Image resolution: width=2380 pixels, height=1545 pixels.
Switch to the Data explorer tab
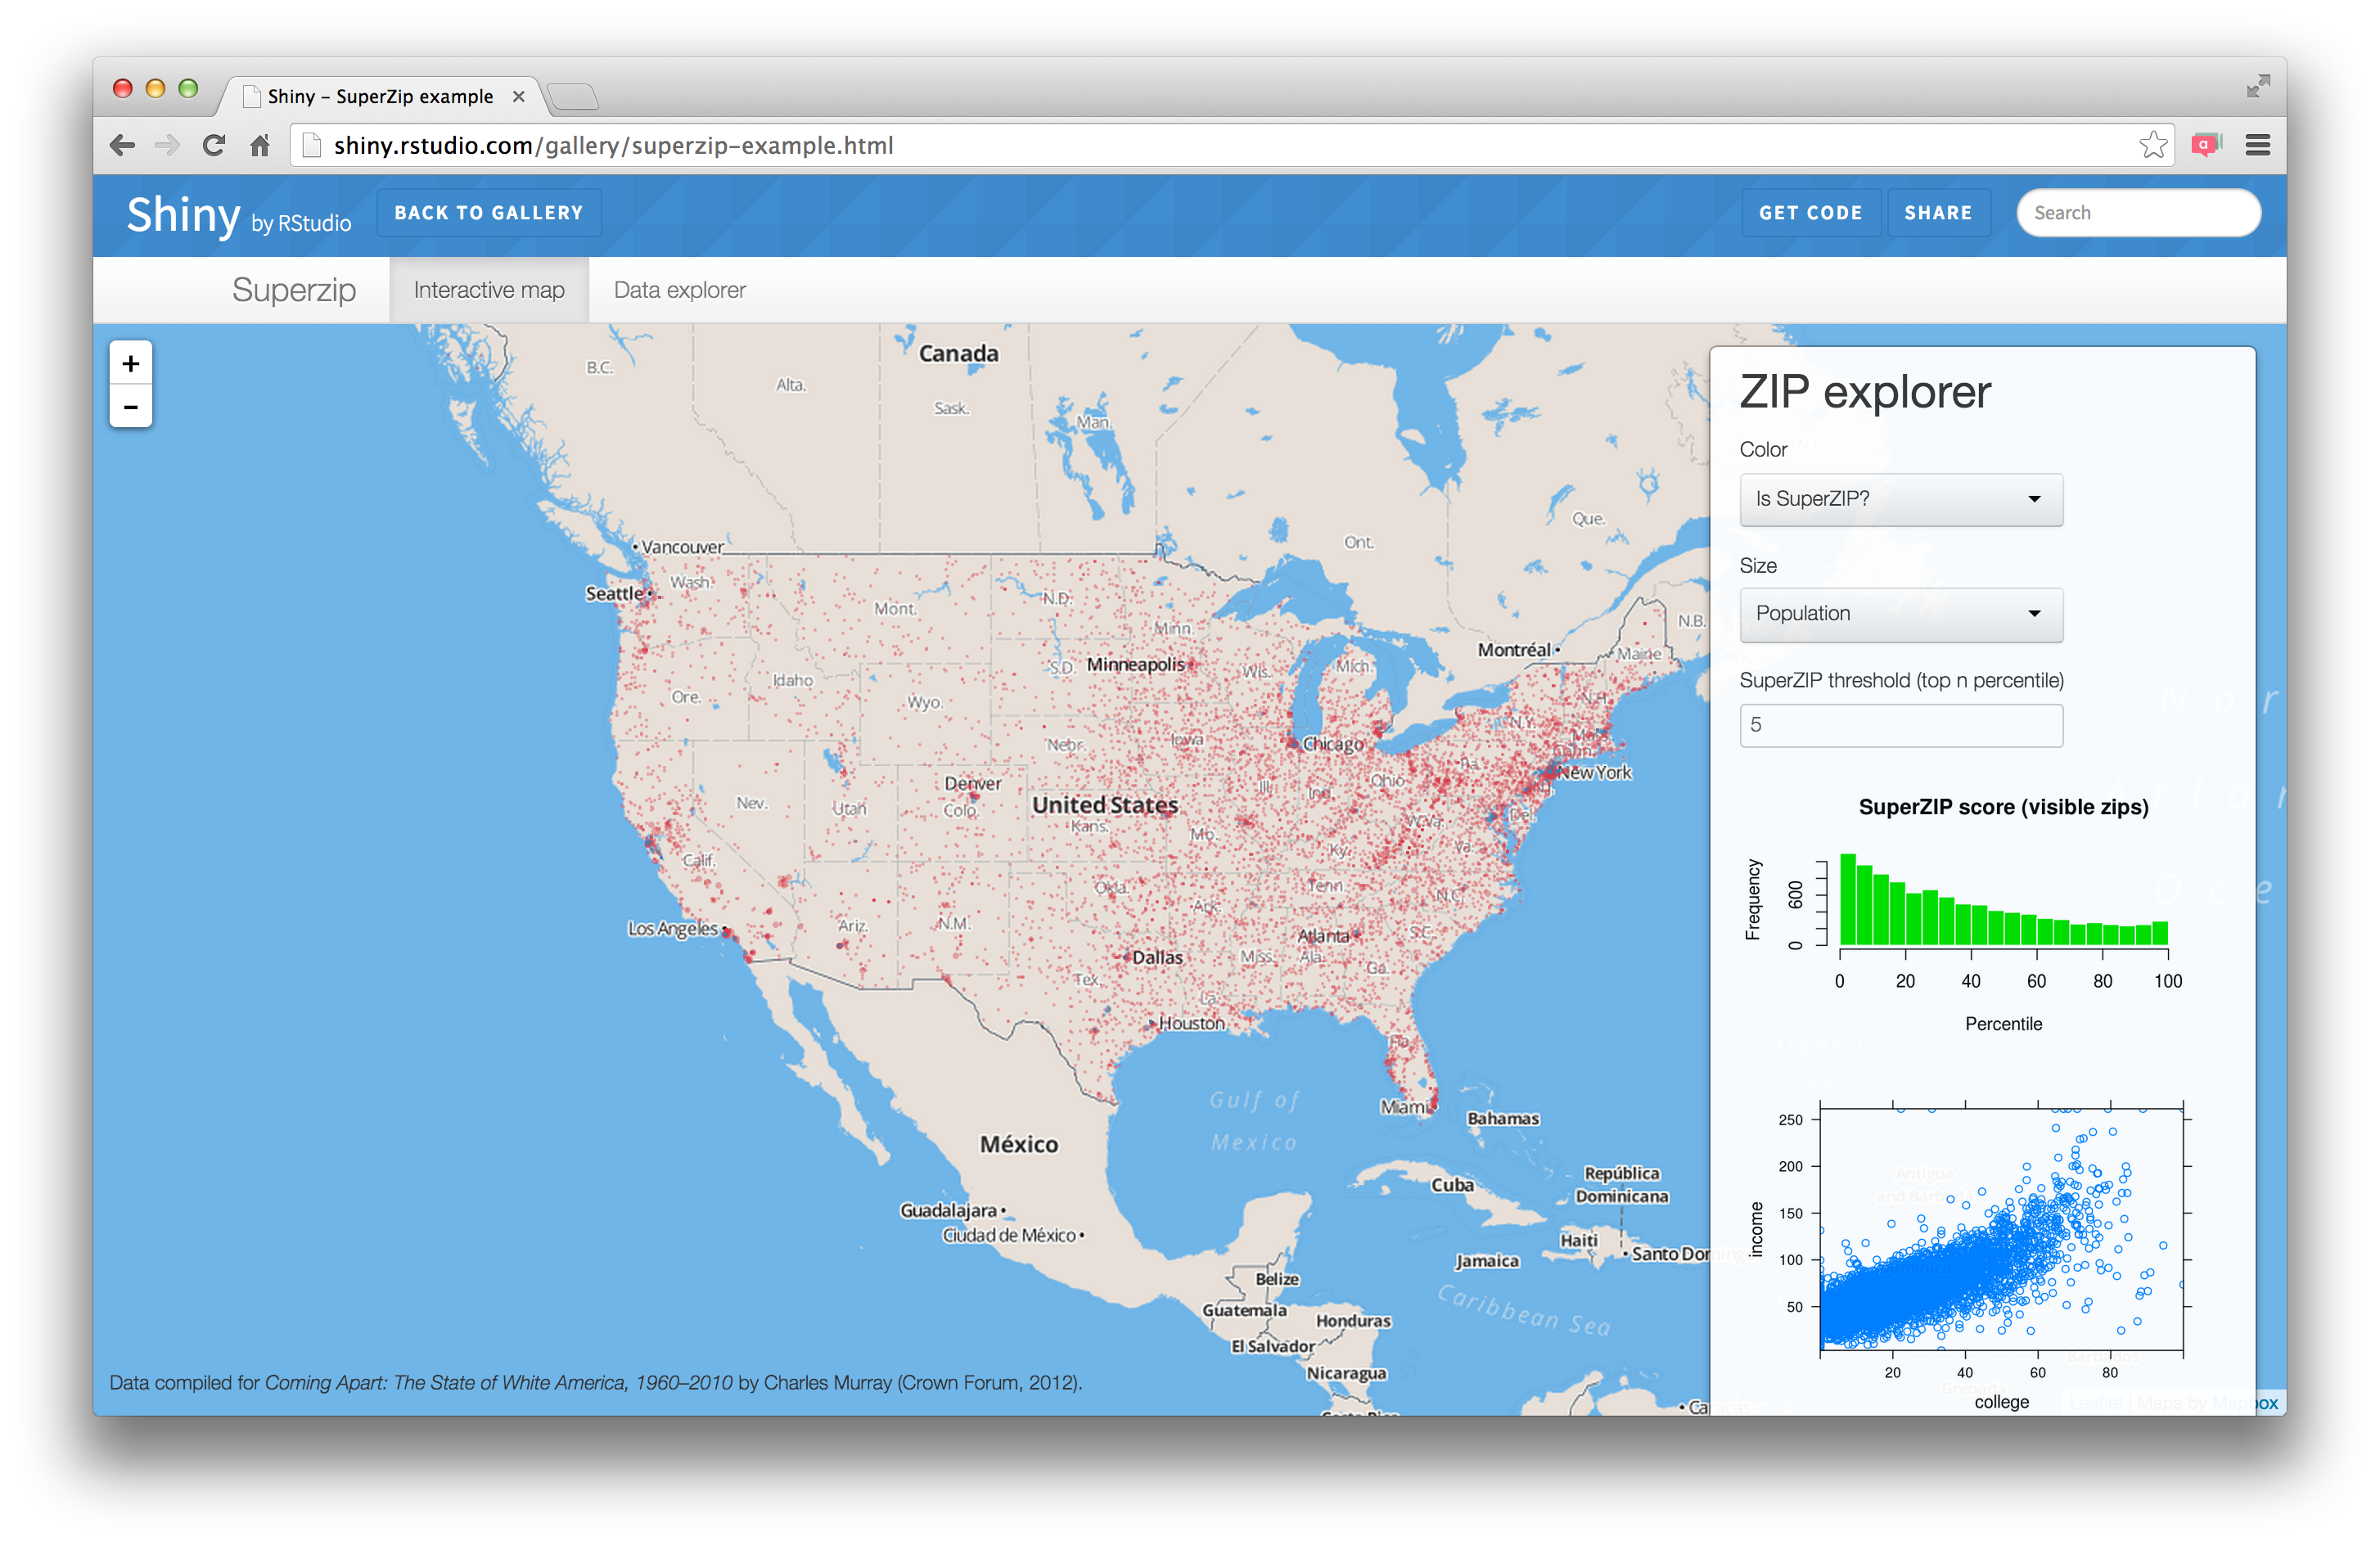click(679, 290)
